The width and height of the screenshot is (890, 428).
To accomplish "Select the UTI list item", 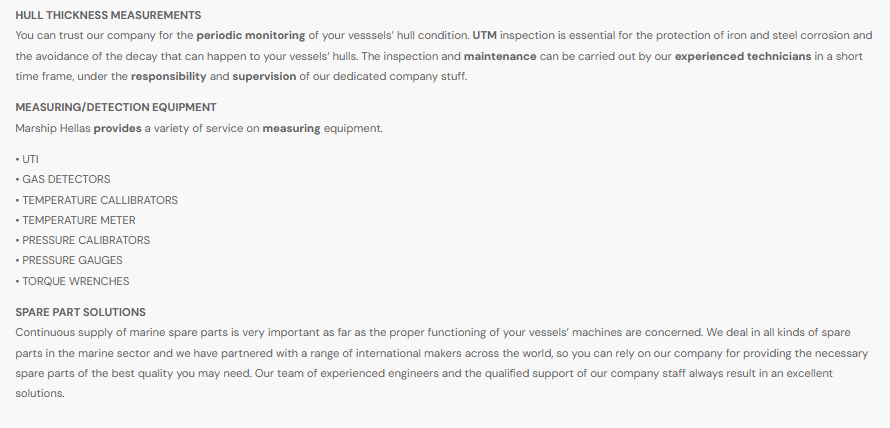I will (30, 159).
